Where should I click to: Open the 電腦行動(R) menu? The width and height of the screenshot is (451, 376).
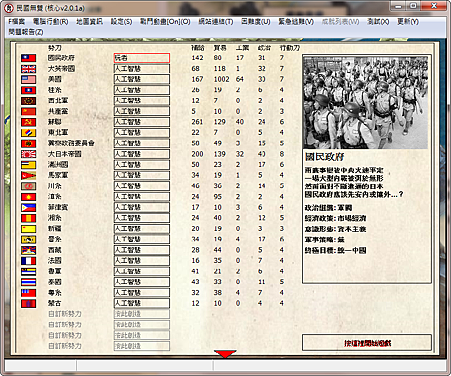click(x=50, y=22)
